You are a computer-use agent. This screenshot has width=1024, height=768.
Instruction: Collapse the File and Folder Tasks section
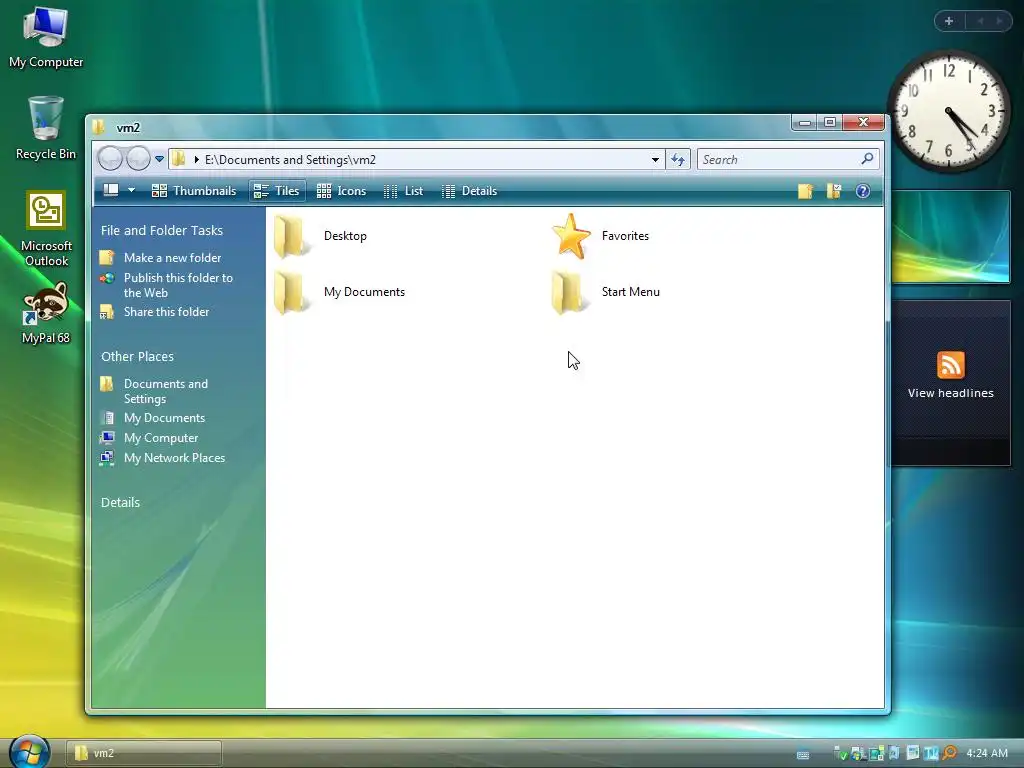[x=162, y=231]
